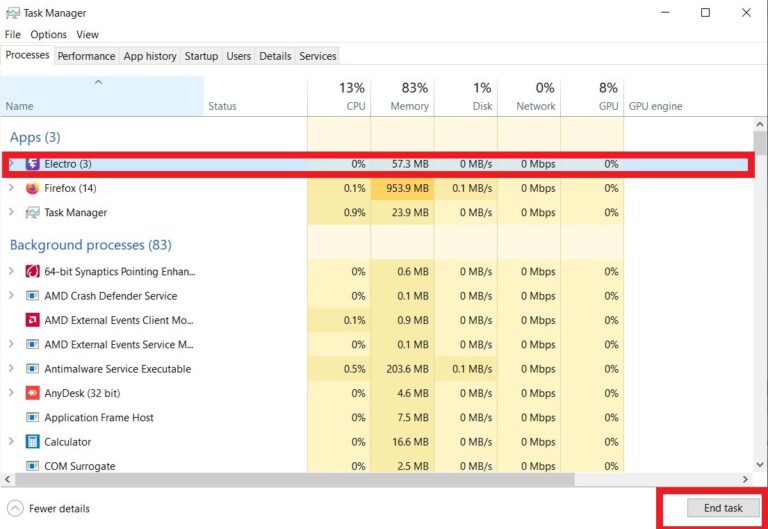Sort processes by Disk column
This screenshot has width=768, height=529.
point(465,96)
